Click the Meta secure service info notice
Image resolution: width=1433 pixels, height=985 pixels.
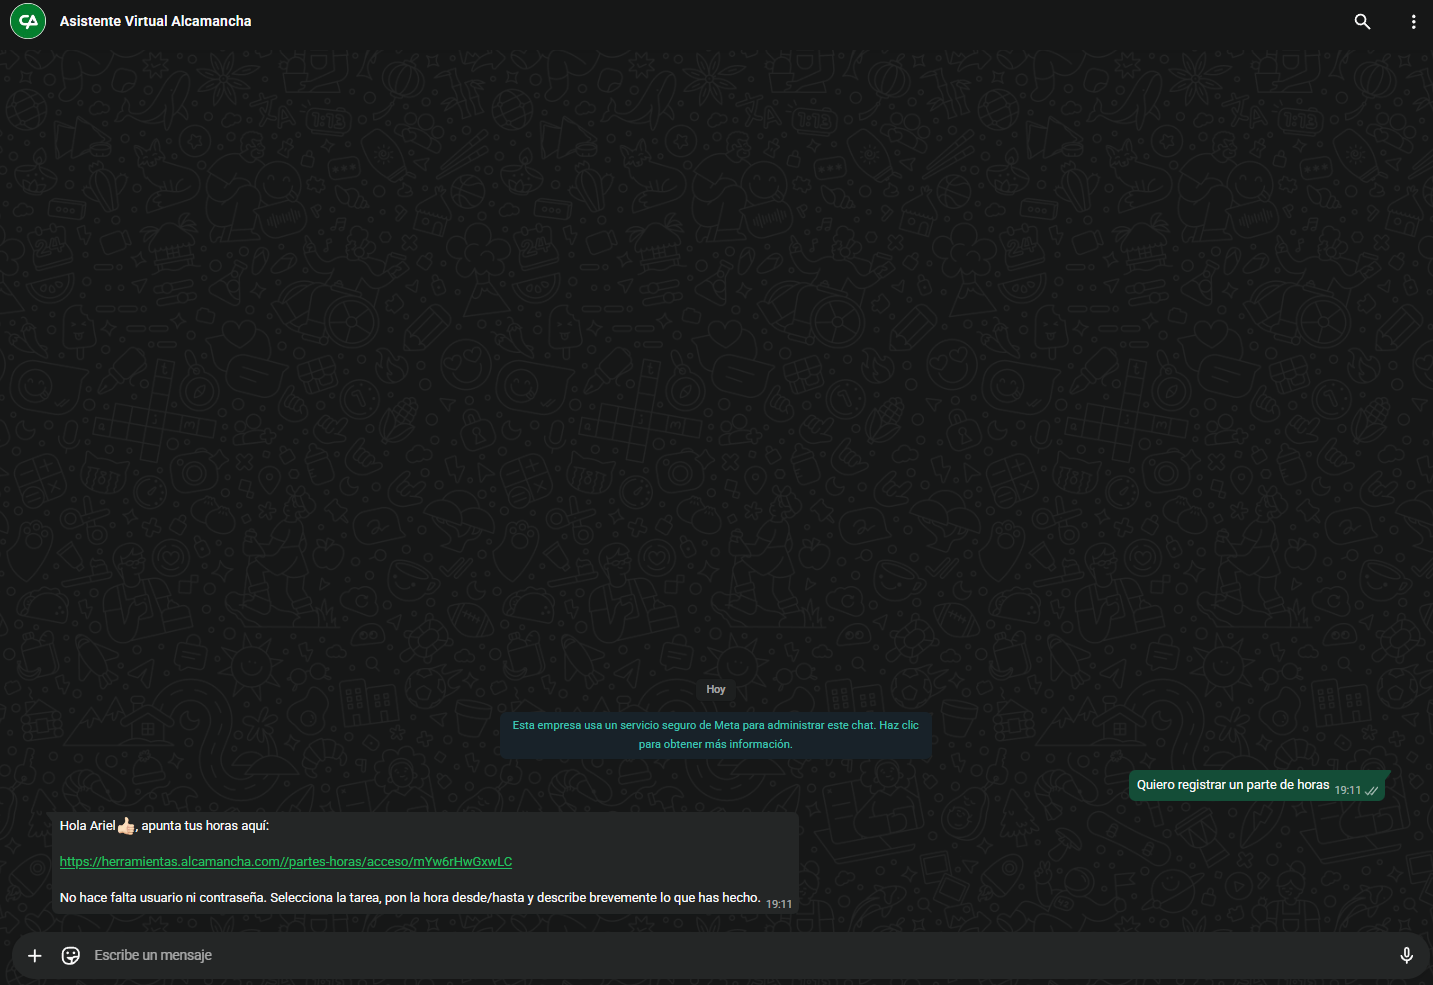(x=715, y=726)
